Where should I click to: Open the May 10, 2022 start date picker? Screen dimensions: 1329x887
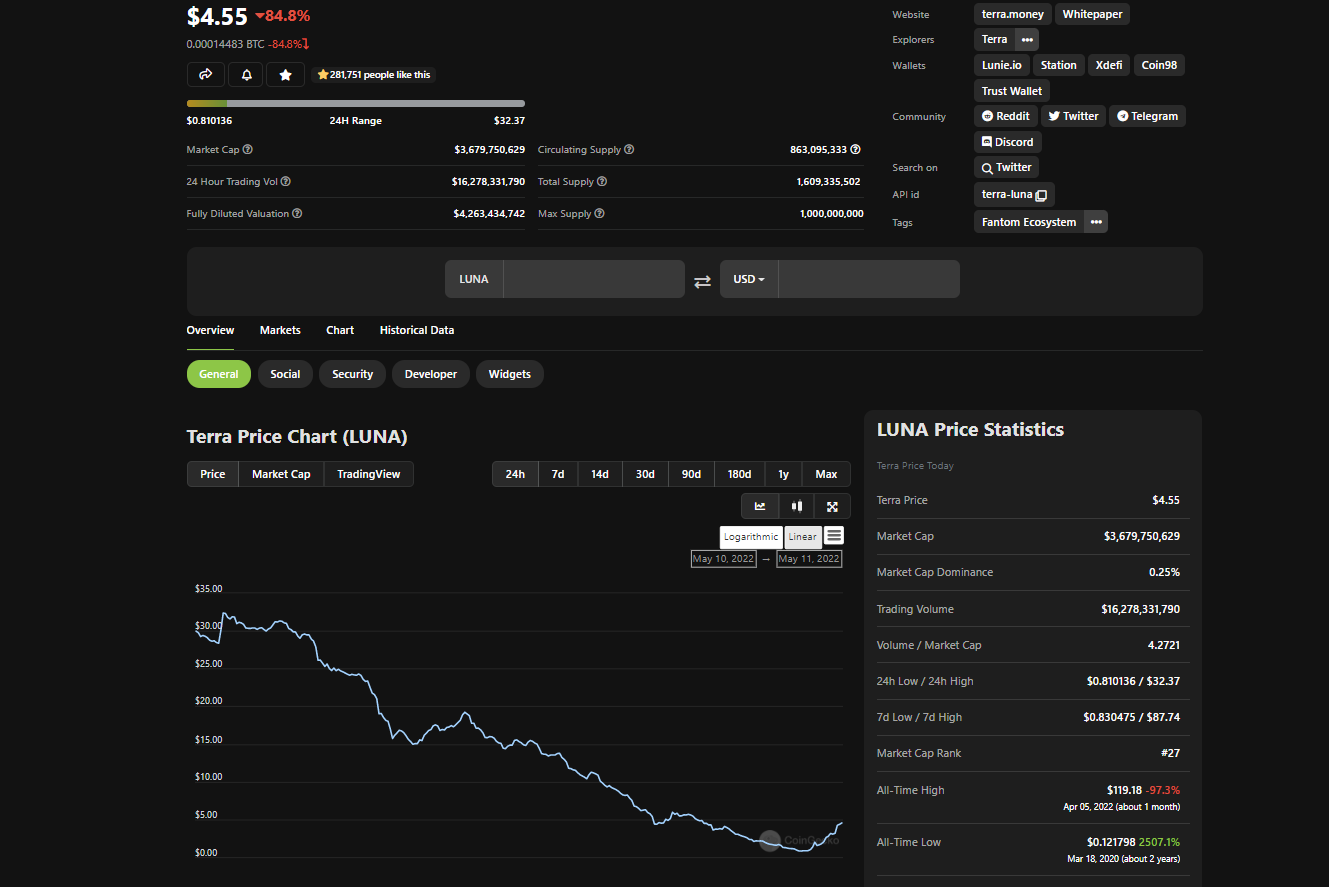(723, 559)
